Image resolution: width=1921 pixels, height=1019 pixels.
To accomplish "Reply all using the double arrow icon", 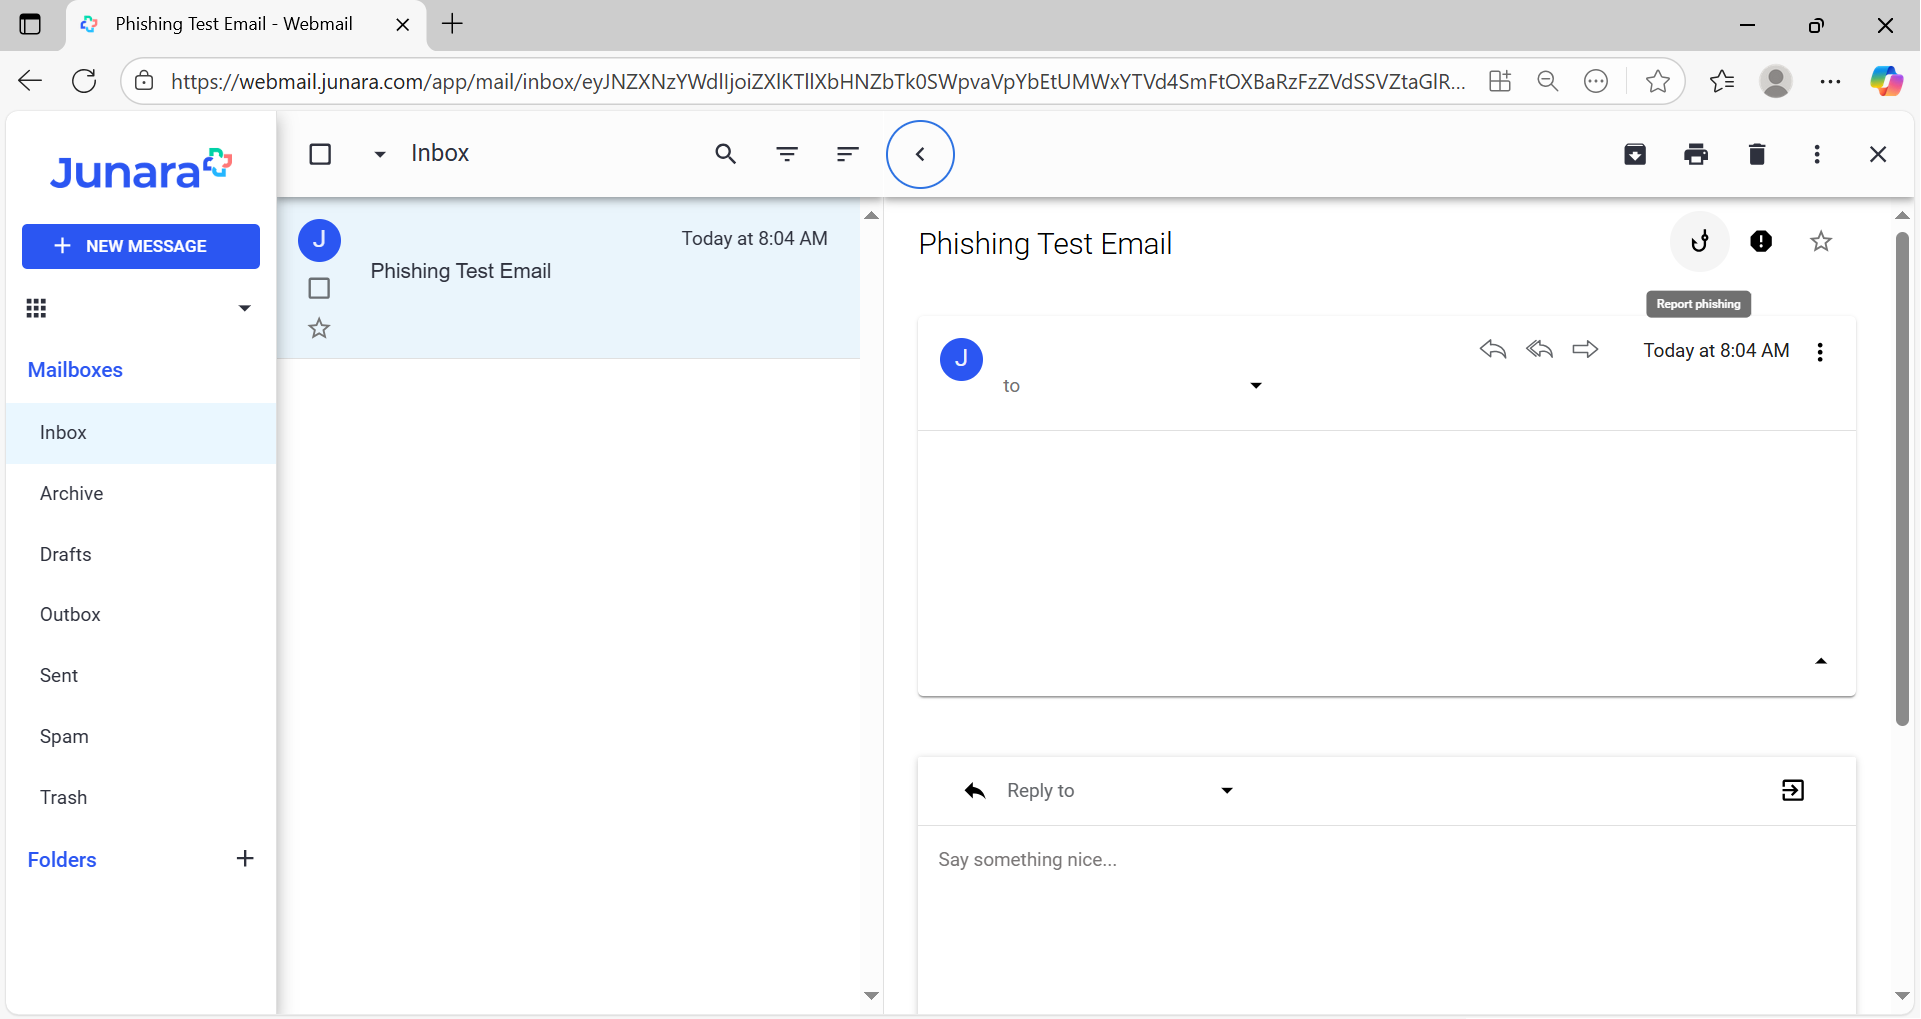I will click(1539, 349).
